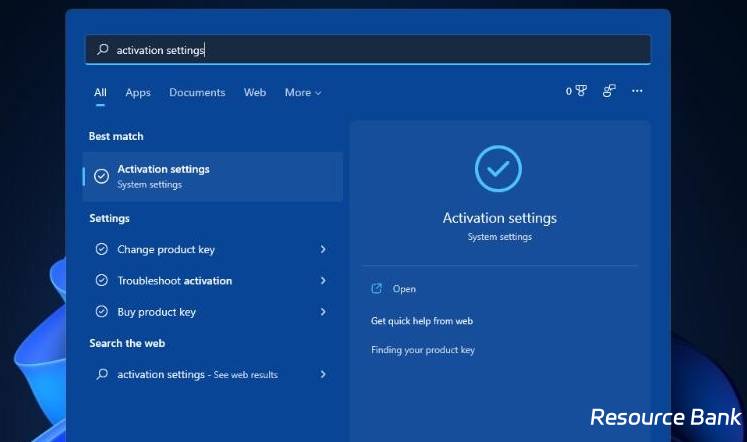Select the Buy product key result
The height and width of the screenshot is (442, 747).
157,312
